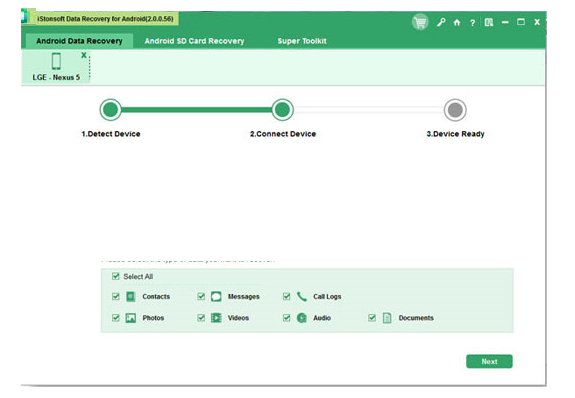Screen dimensions: 575x398
Task: Uncheck the Documents checkbox
Action: point(372,318)
